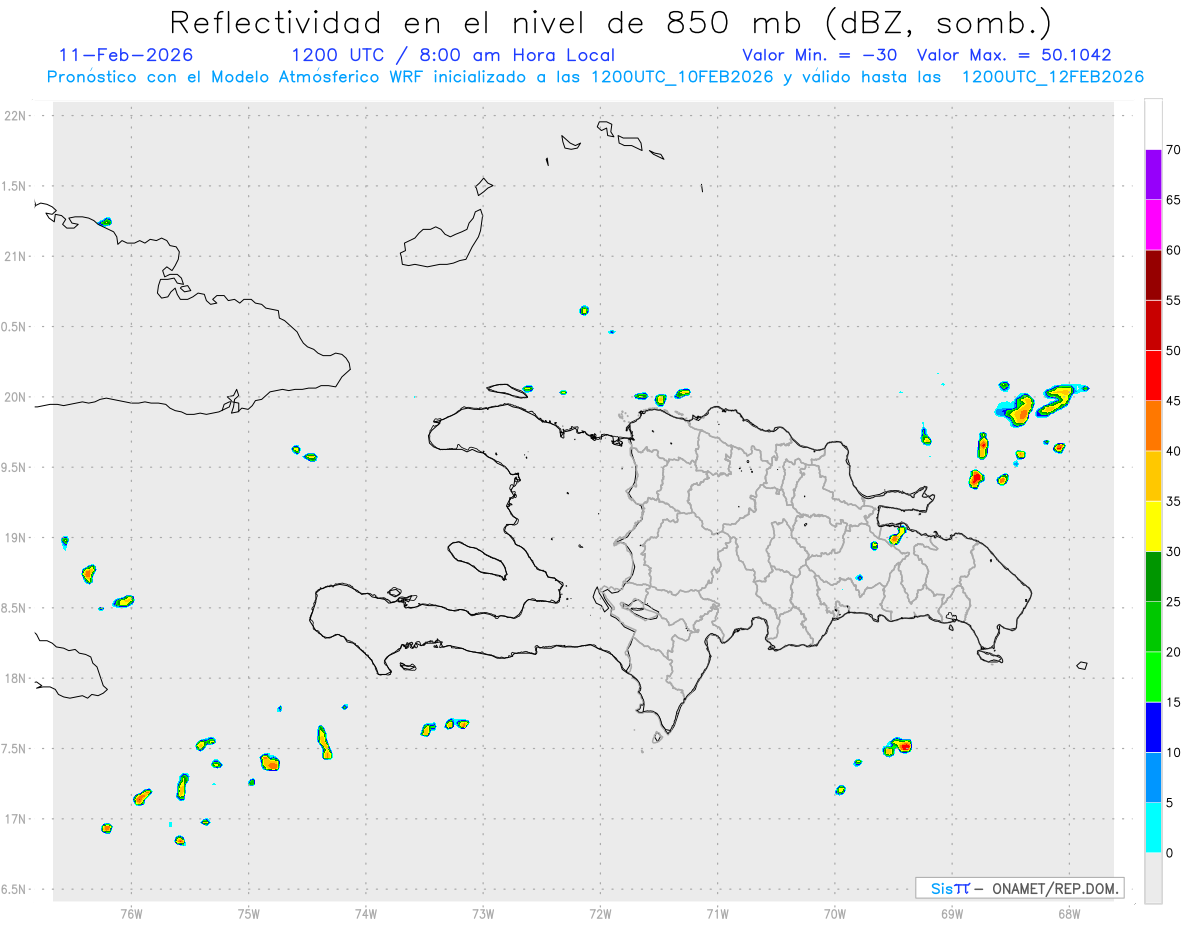
Task: Click the date '11-Feb-2026'
Action: coord(126,55)
